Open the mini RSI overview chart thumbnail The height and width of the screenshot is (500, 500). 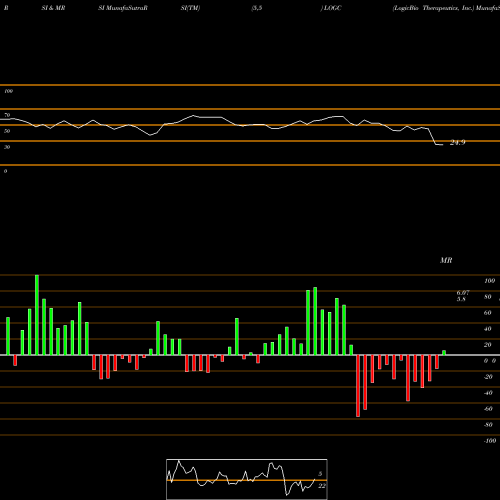pyautogui.click(x=247, y=479)
